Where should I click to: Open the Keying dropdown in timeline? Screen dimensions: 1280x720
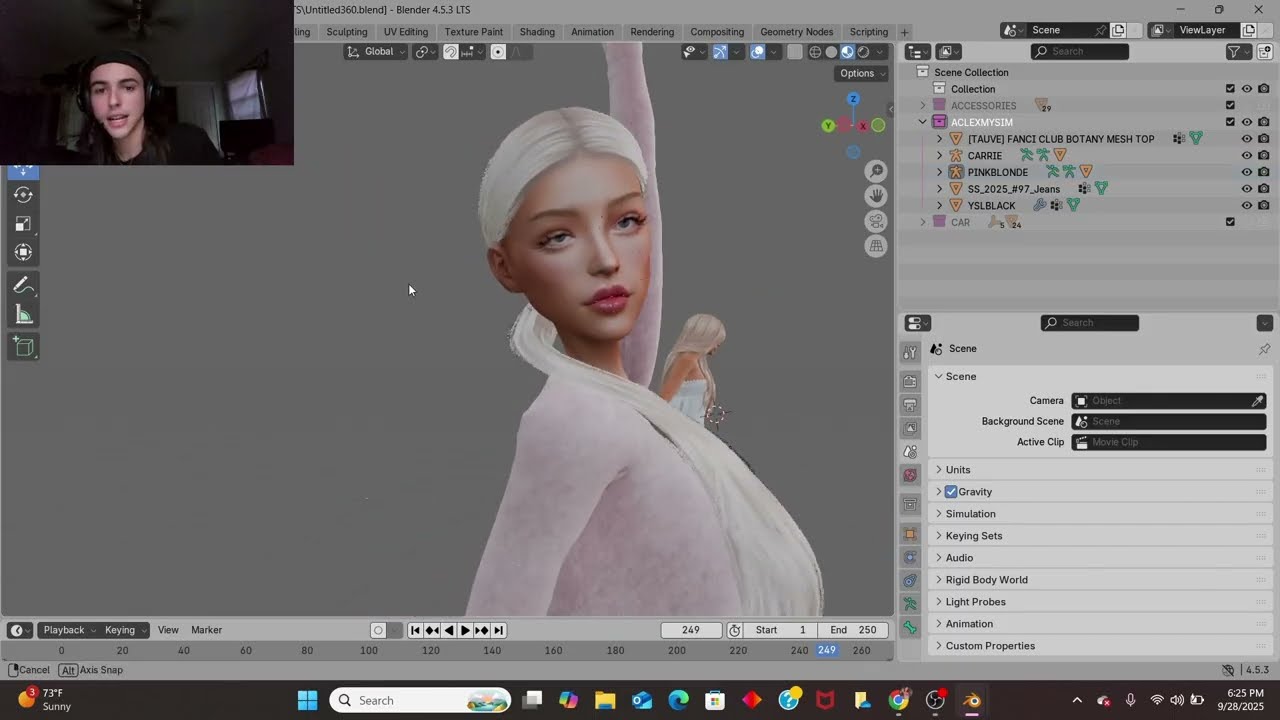pos(126,630)
